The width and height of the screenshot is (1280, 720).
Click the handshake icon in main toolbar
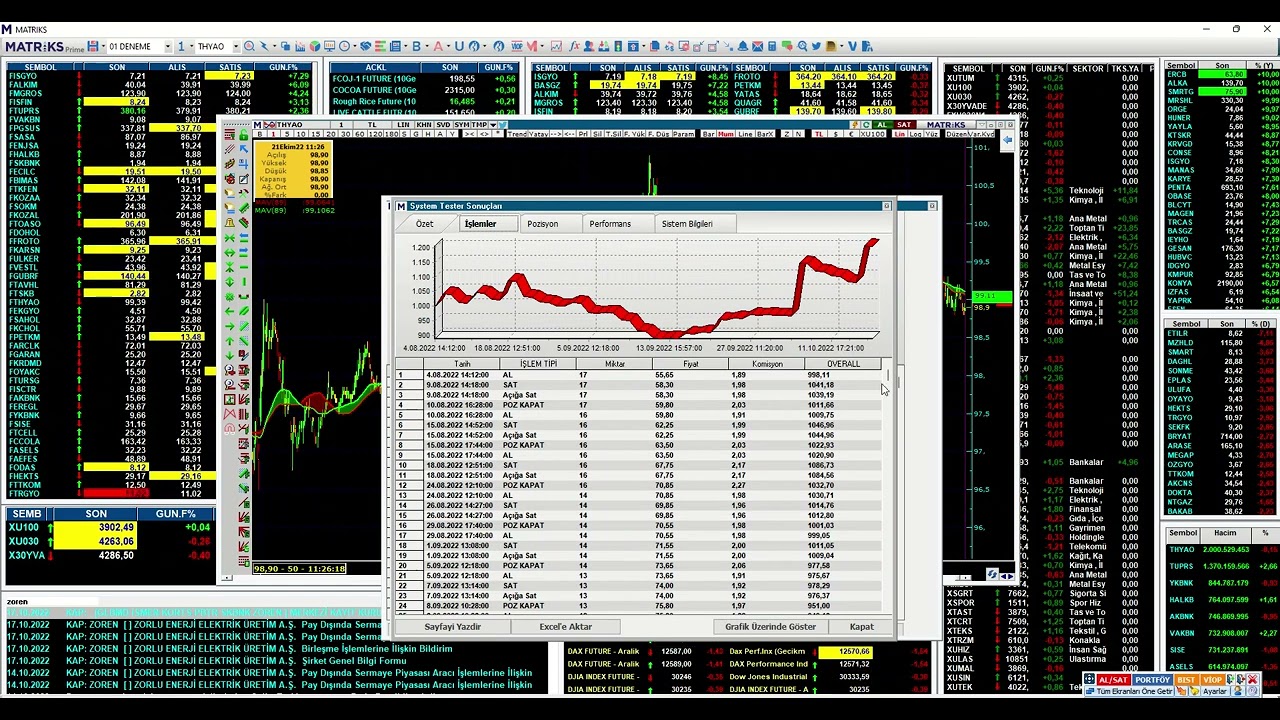click(365, 46)
